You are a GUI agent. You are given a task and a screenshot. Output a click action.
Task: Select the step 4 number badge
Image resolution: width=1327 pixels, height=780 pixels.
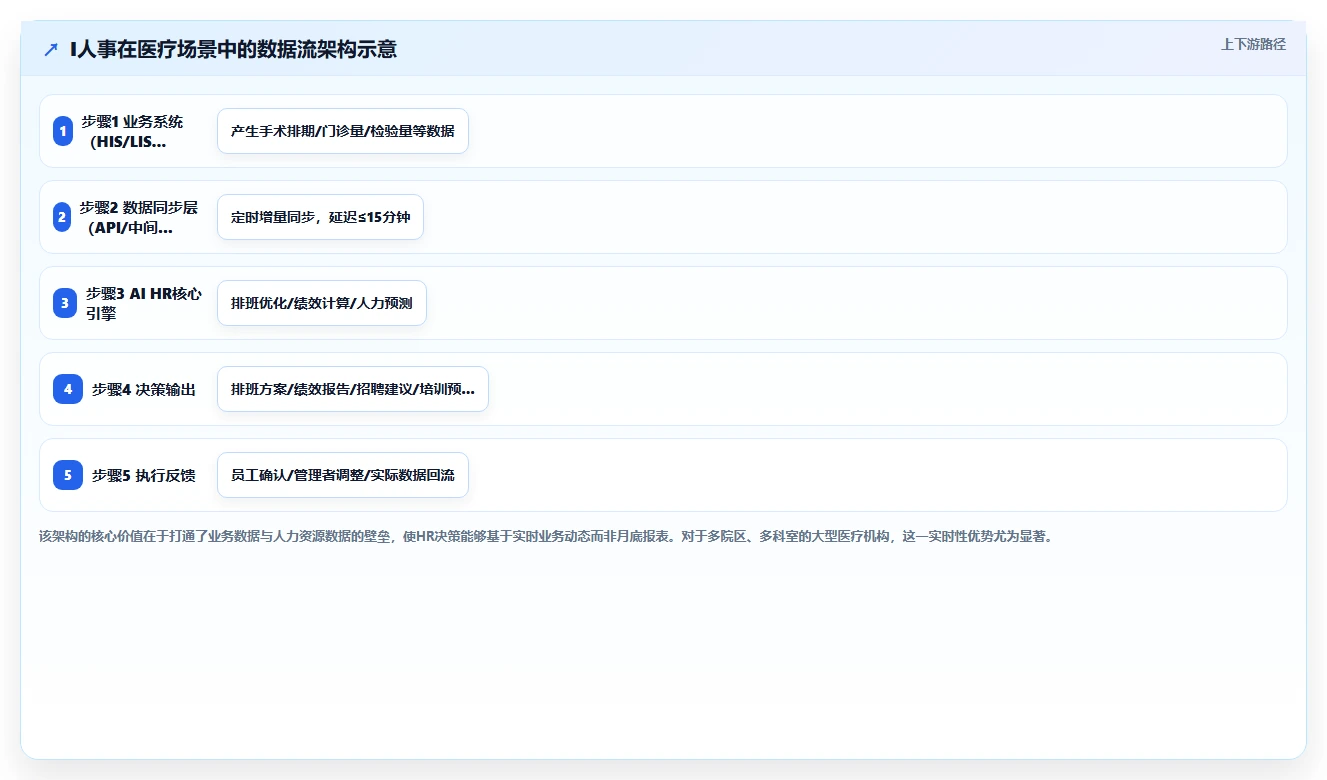click(68, 389)
